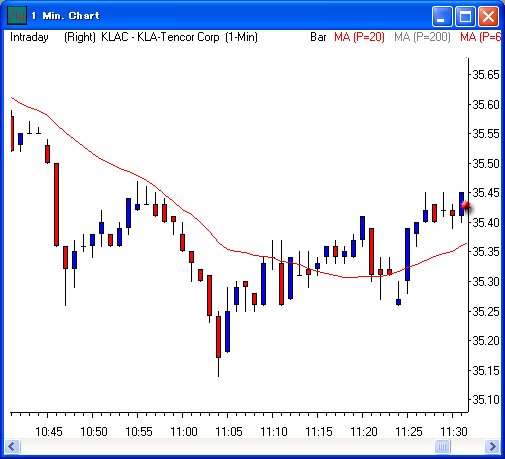Click the 11:25 time axis label
This screenshot has height=459, width=505.
(409, 432)
